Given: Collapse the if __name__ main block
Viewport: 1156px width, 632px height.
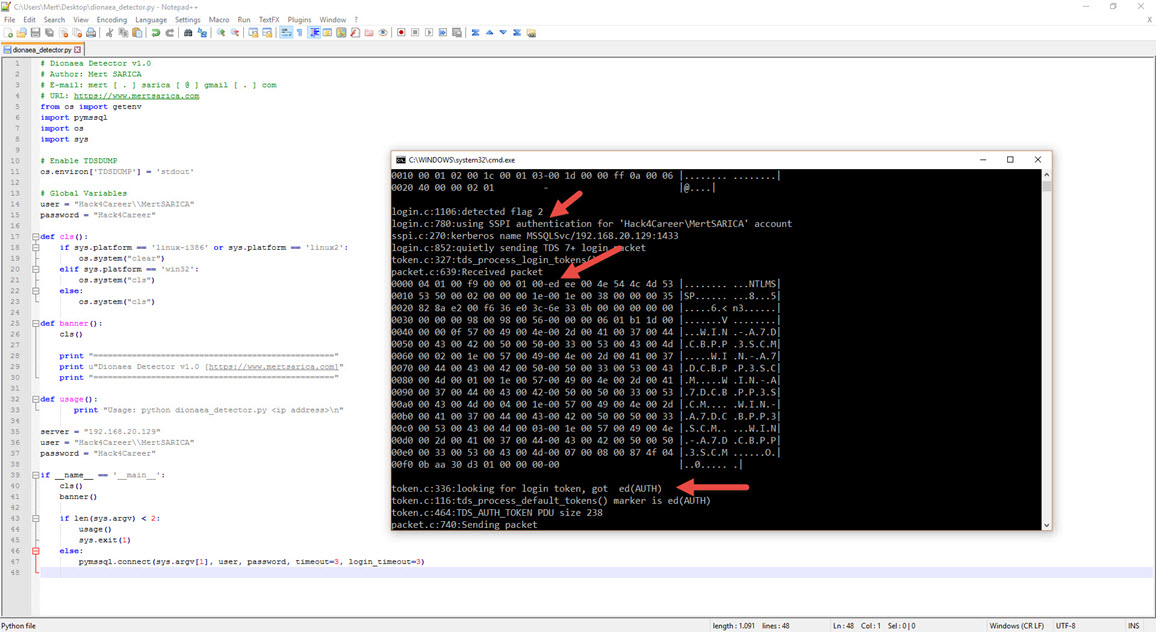Looking at the screenshot, I should tap(35, 474).
